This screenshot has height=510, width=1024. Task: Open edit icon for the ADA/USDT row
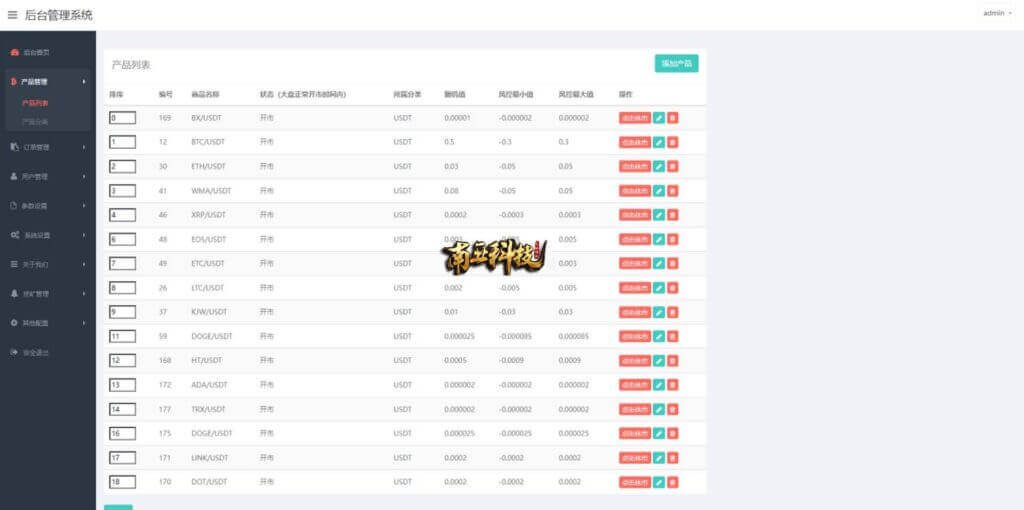(659, 385)
